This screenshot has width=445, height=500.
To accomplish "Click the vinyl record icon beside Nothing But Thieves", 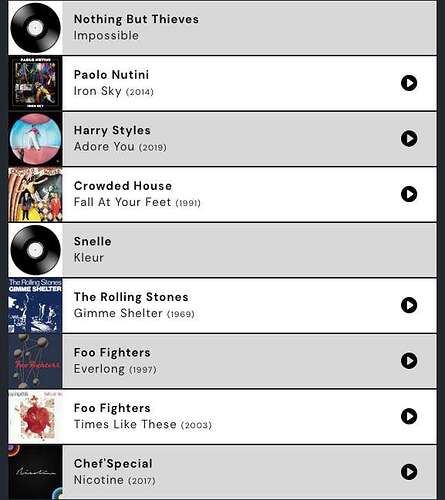I will 35,28.
